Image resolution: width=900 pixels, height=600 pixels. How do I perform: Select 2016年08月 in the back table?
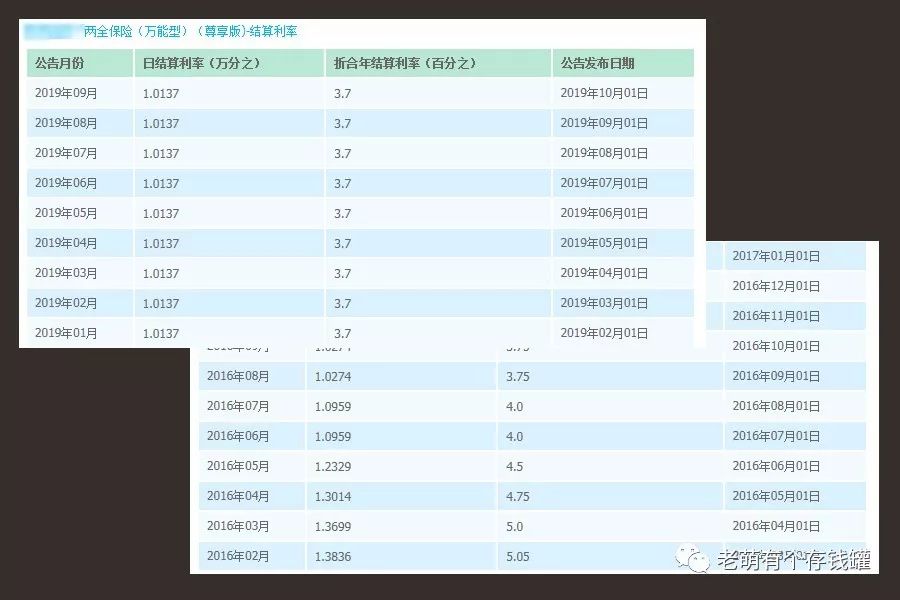[238, 376]
